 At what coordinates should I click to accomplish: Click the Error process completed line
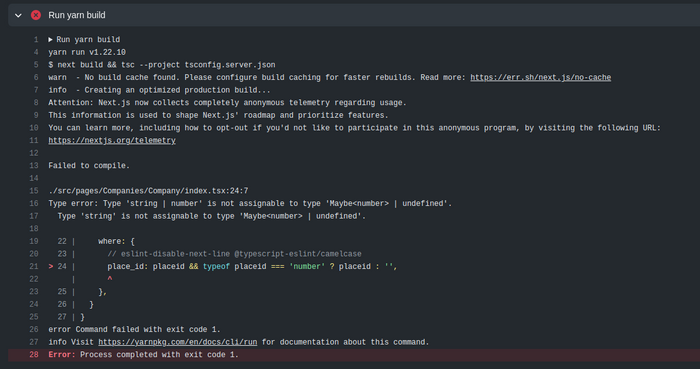143,355
